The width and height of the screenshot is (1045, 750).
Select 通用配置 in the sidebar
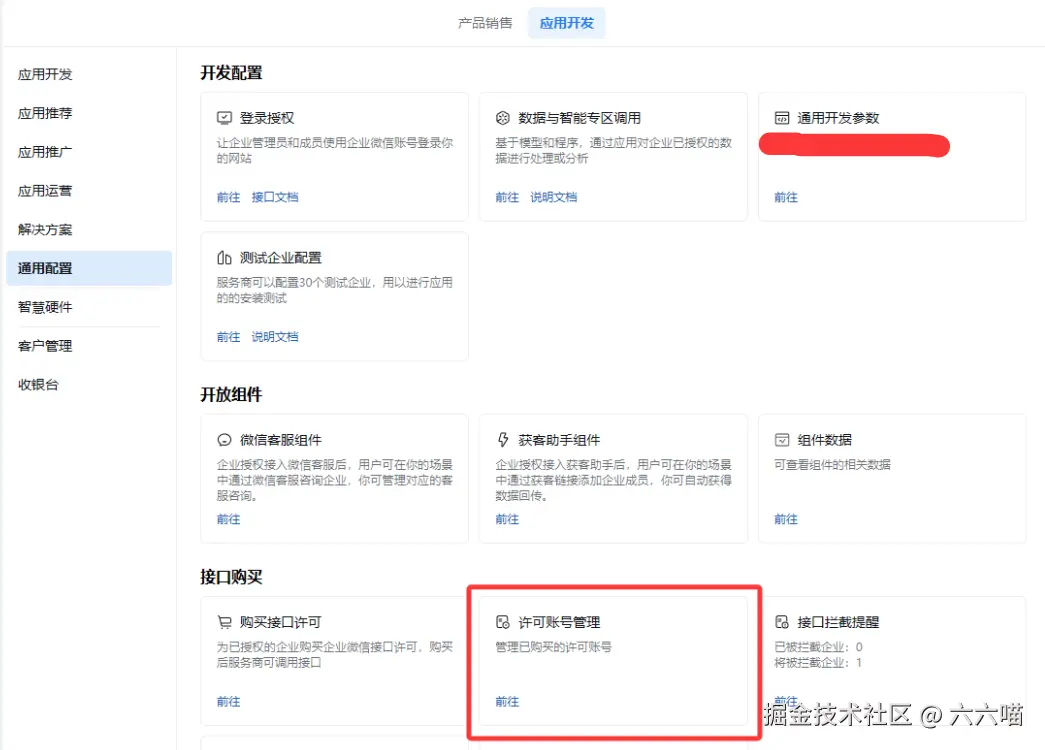coord(89,268)
